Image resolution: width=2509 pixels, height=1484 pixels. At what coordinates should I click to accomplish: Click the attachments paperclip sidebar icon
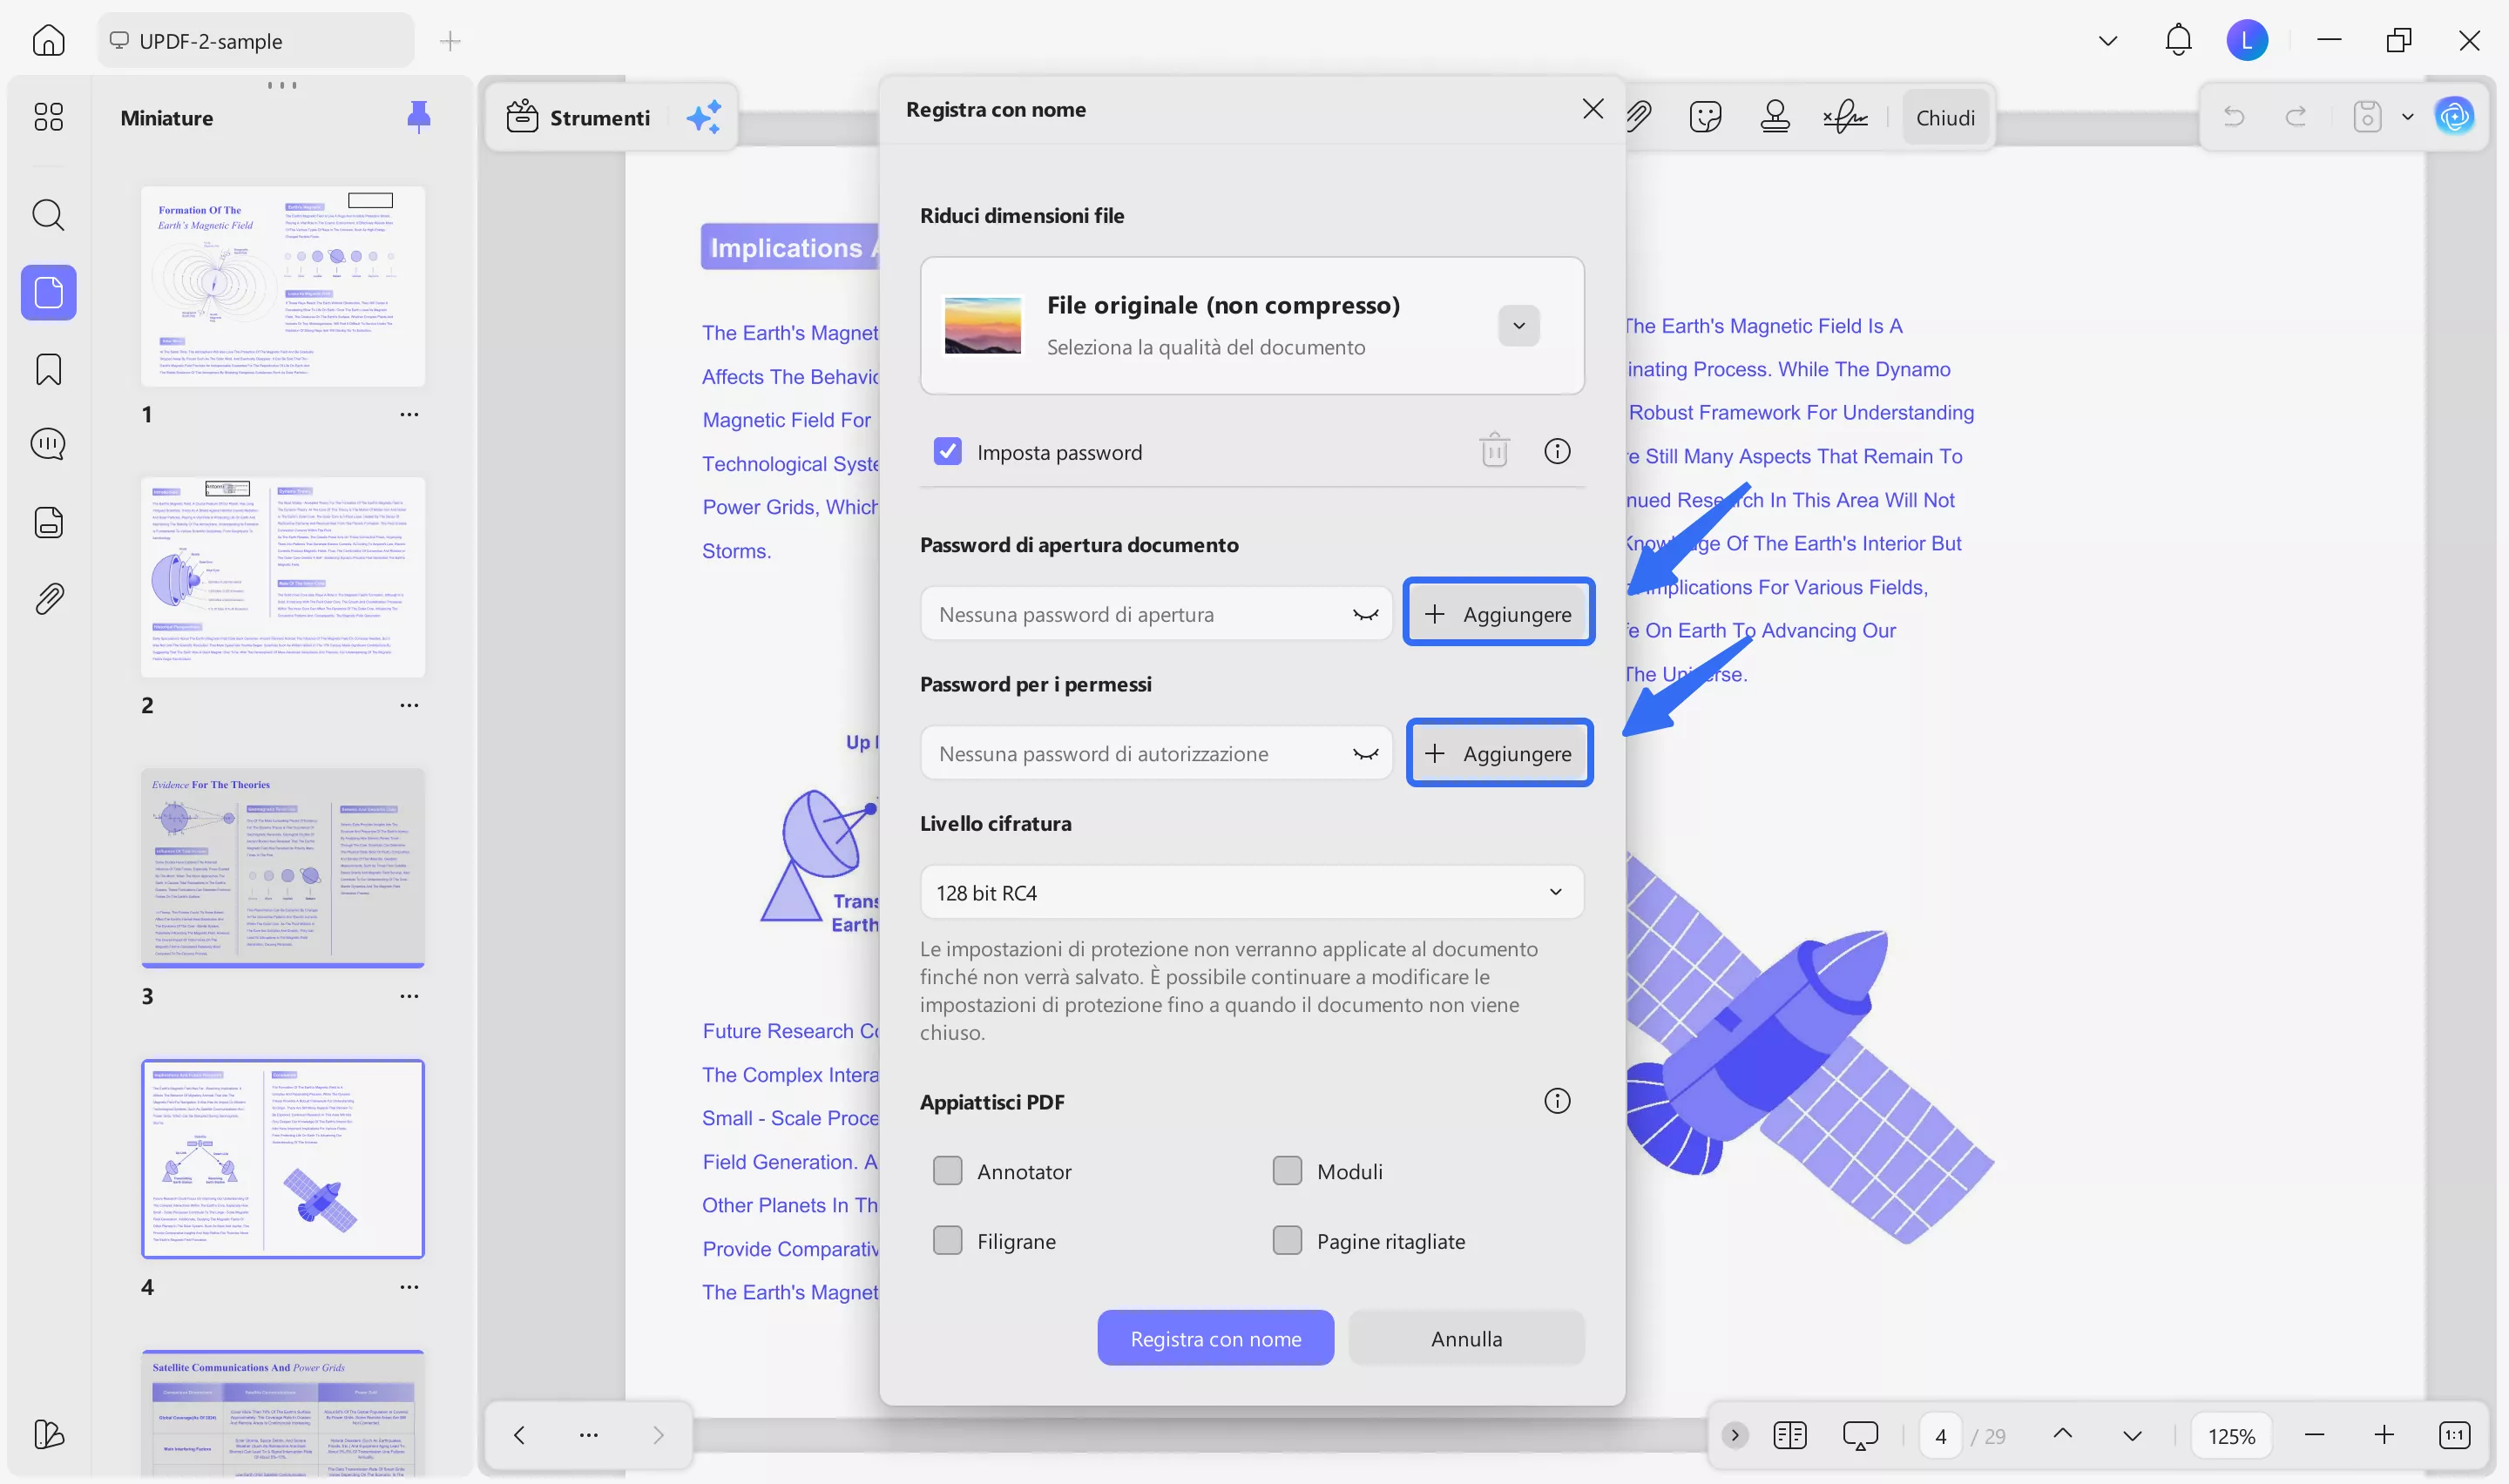click(48, 599)
